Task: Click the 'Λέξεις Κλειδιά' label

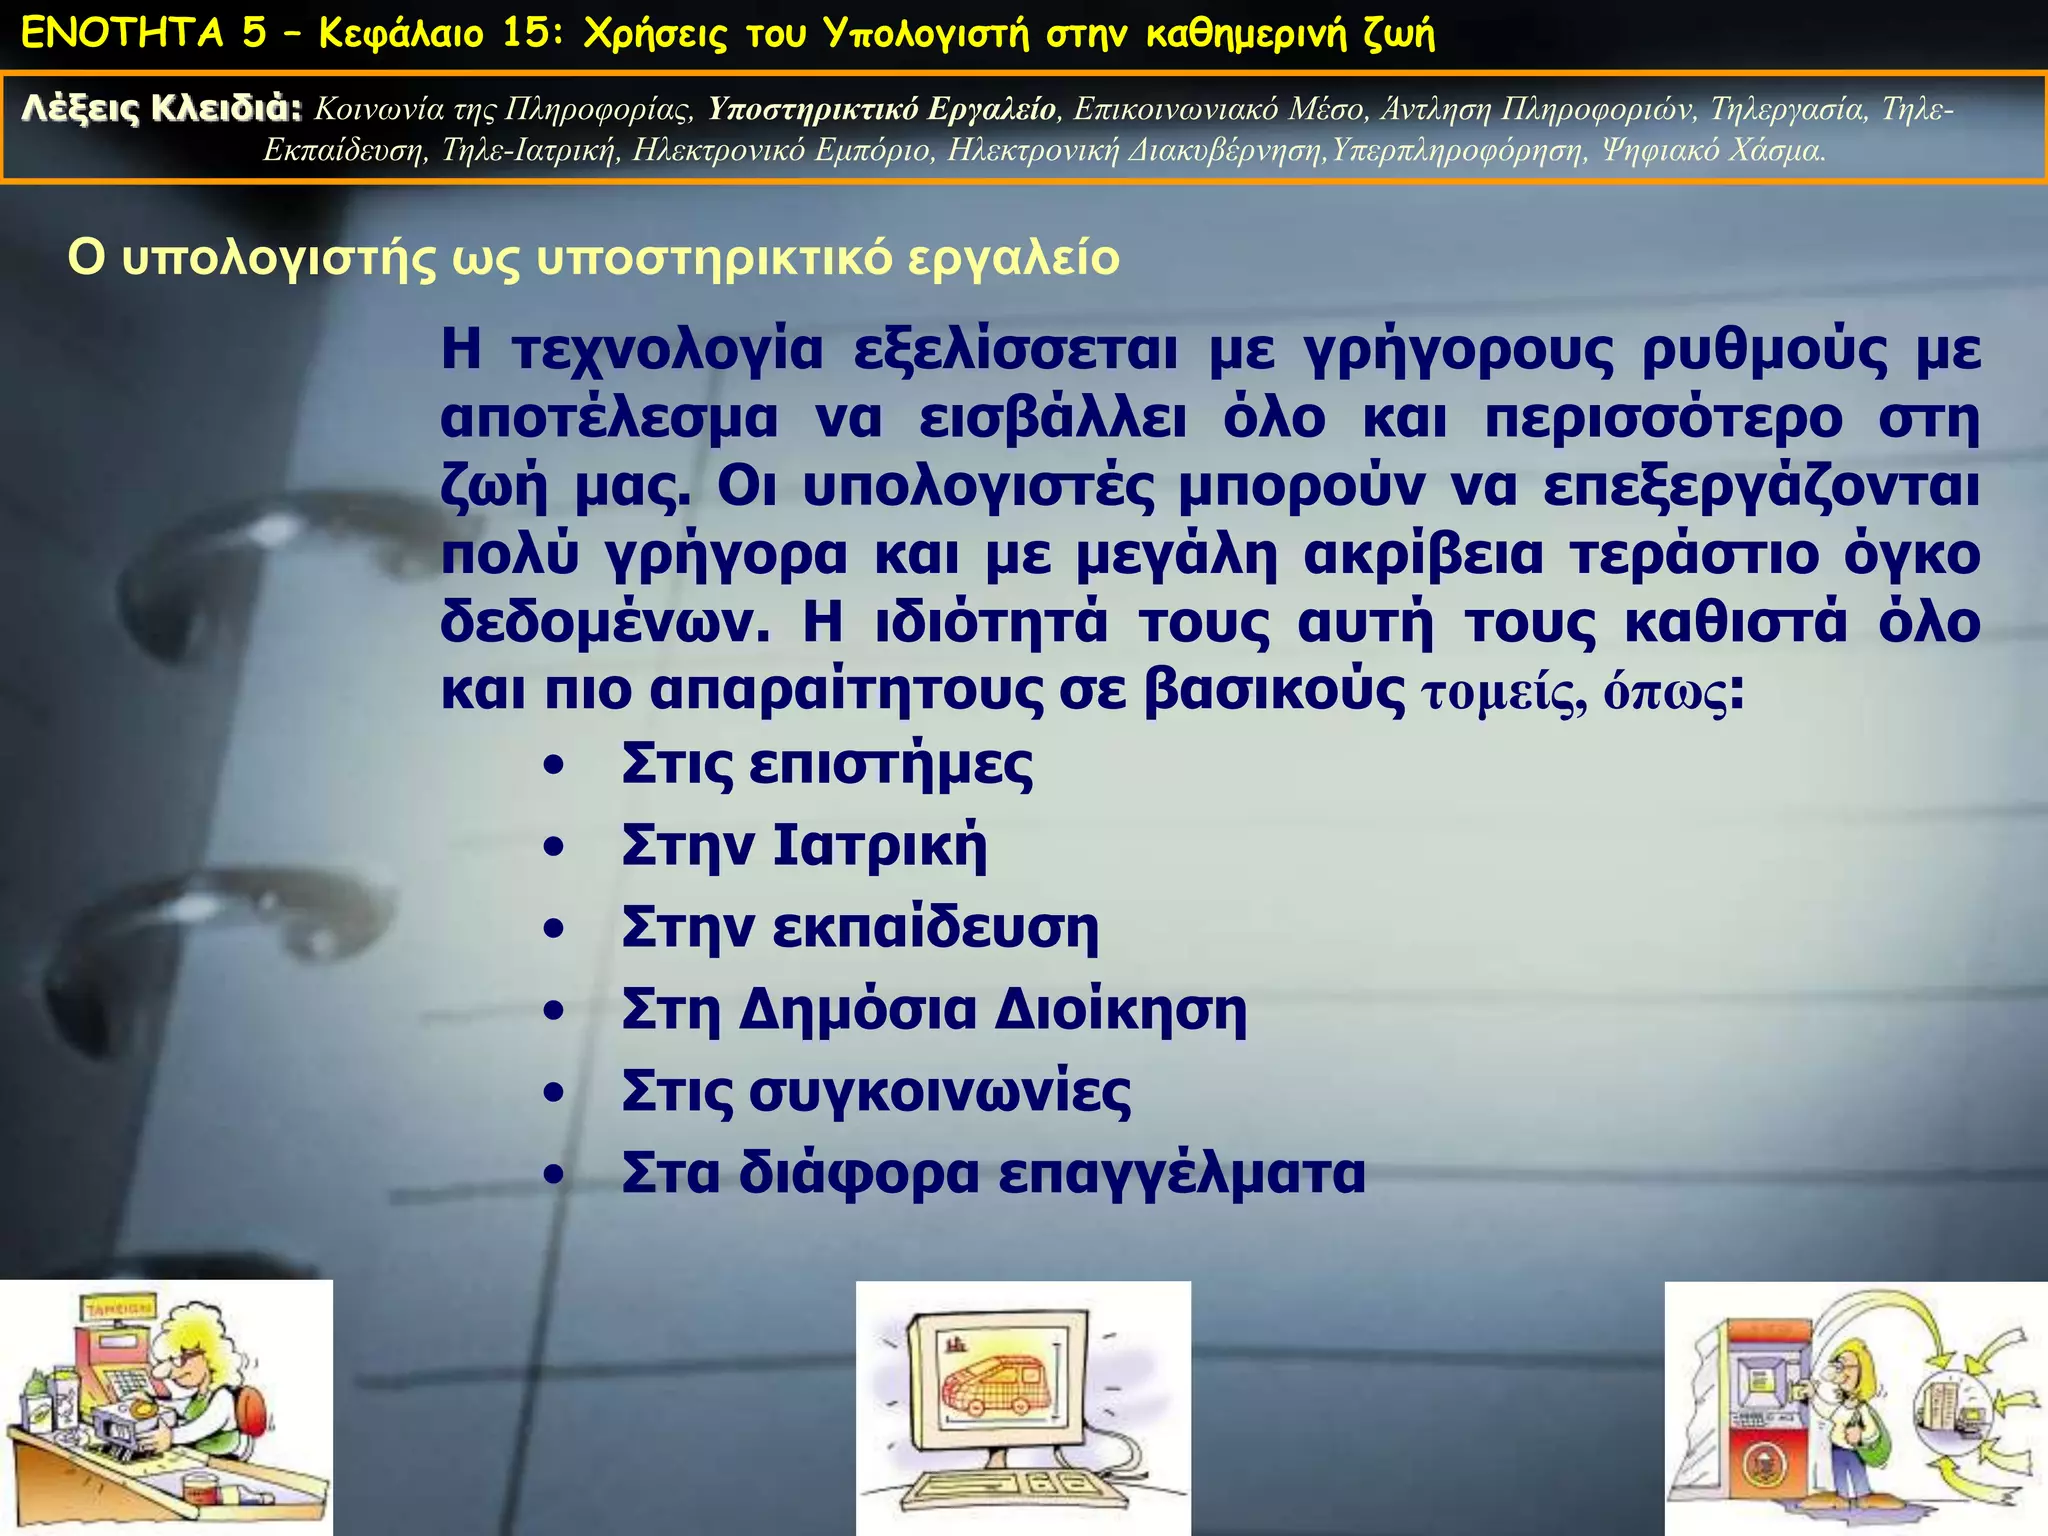Action: coord(161,108)
